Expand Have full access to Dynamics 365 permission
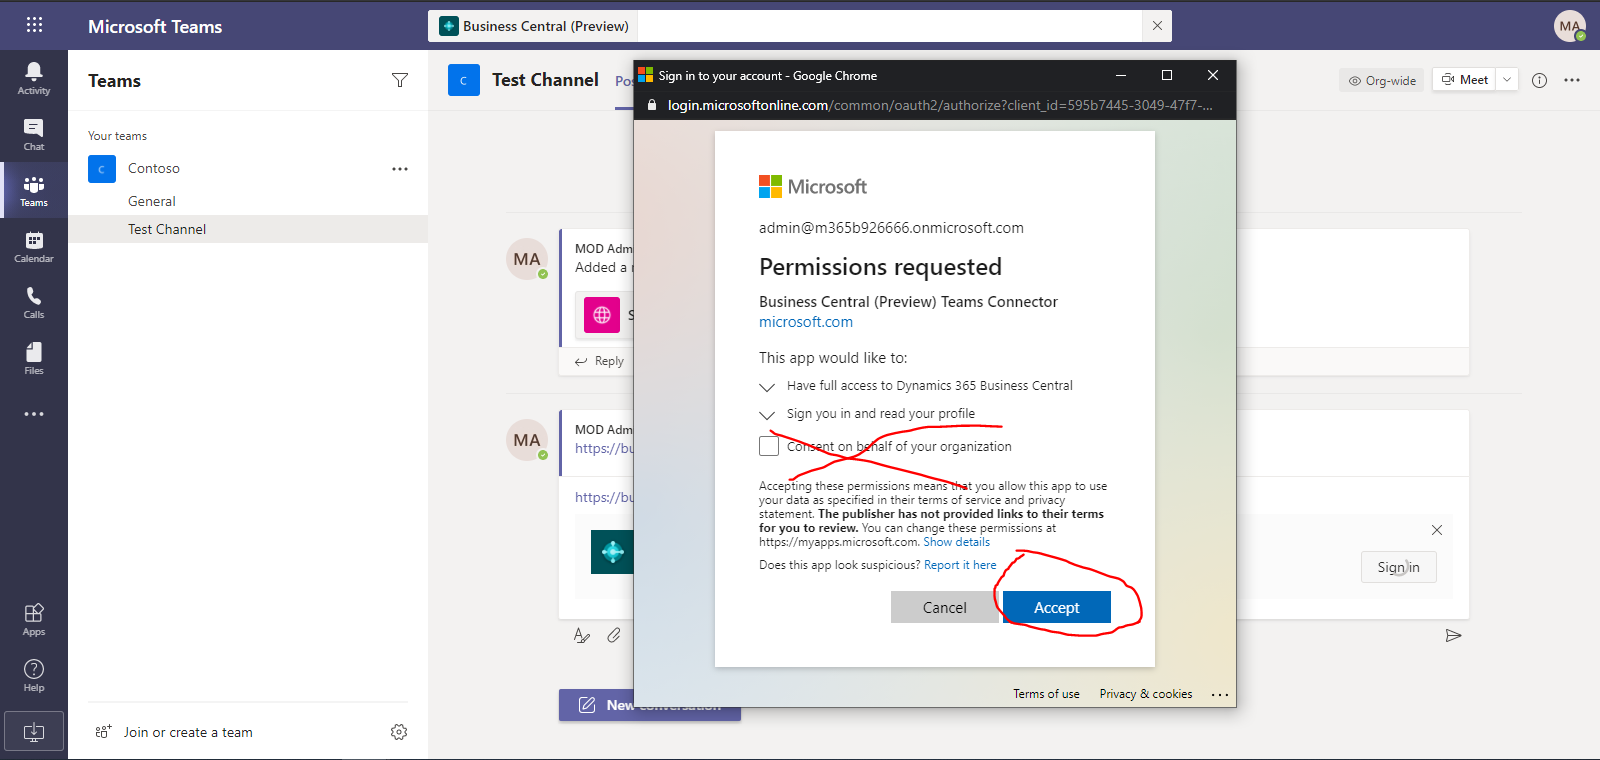 coord(767,386)
